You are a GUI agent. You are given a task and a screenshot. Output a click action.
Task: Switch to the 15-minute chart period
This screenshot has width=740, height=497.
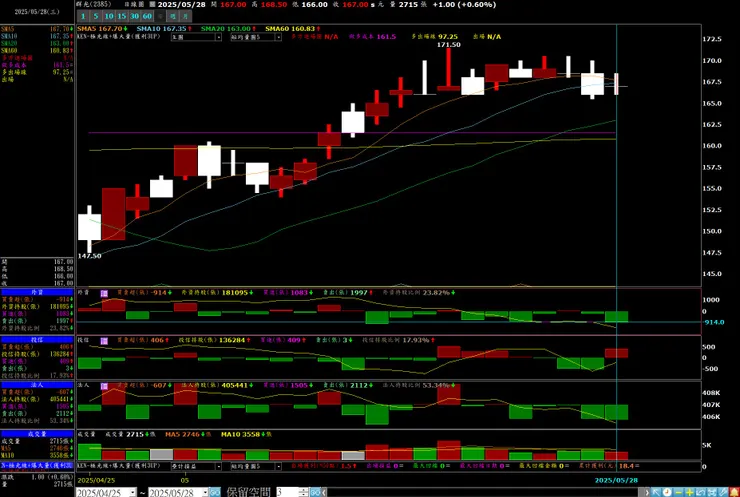point(122,16)
